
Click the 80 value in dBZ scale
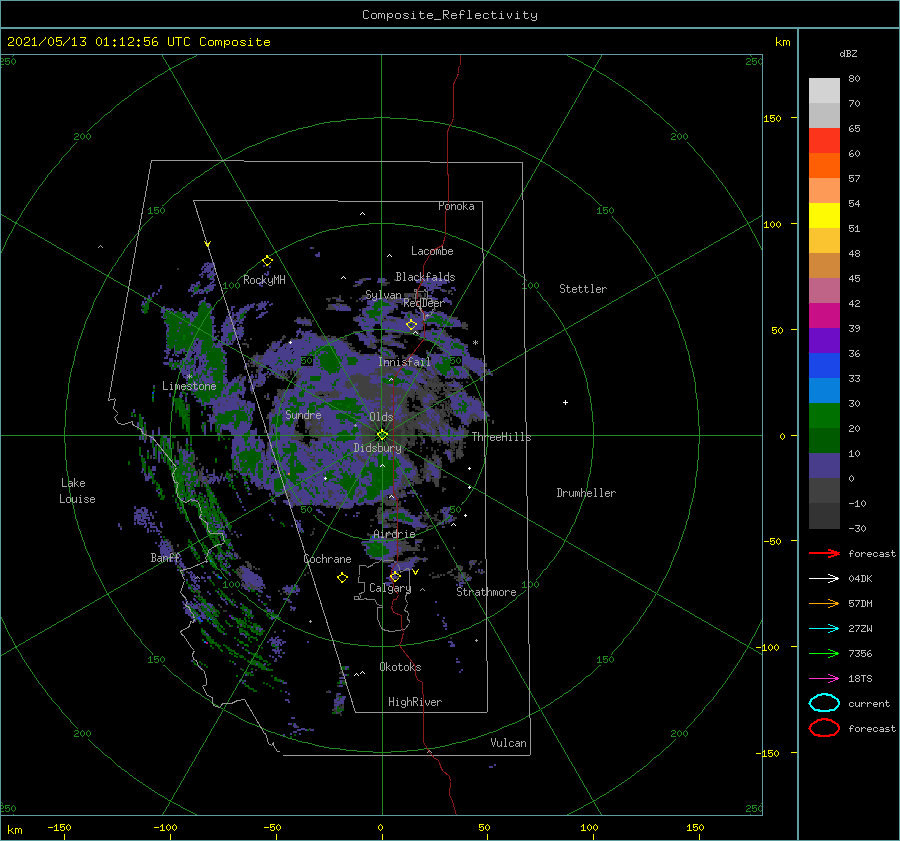coord(854,78)
